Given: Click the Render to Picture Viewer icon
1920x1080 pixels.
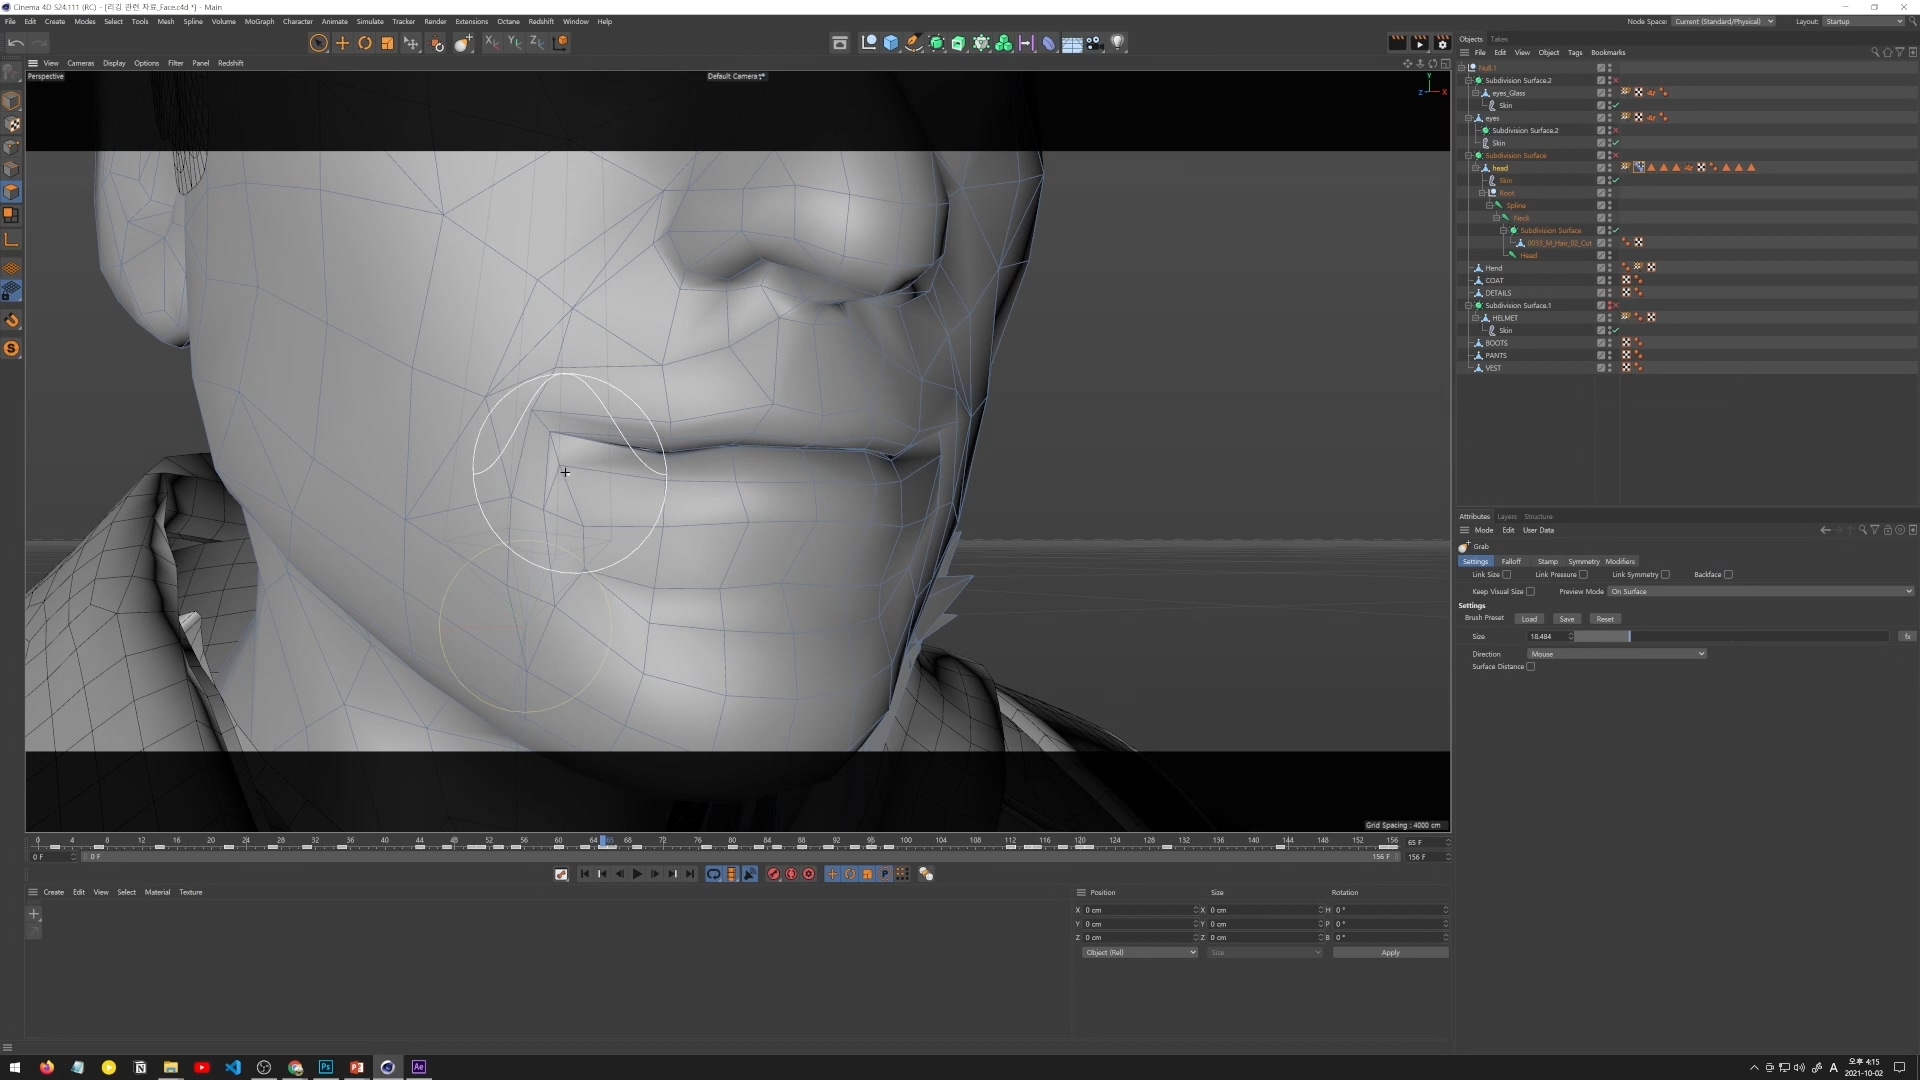Looking at the screenshot, I should coord(1420,42).
